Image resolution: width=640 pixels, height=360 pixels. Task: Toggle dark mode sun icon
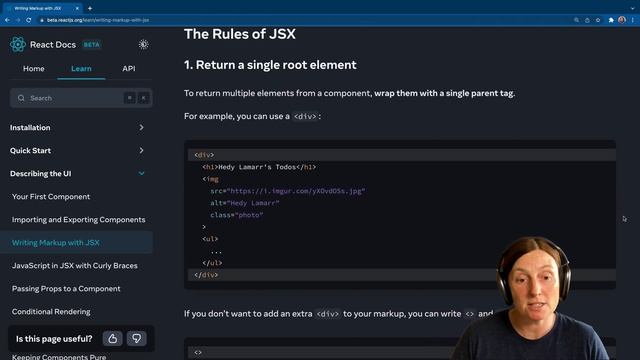tap(143, 44)
